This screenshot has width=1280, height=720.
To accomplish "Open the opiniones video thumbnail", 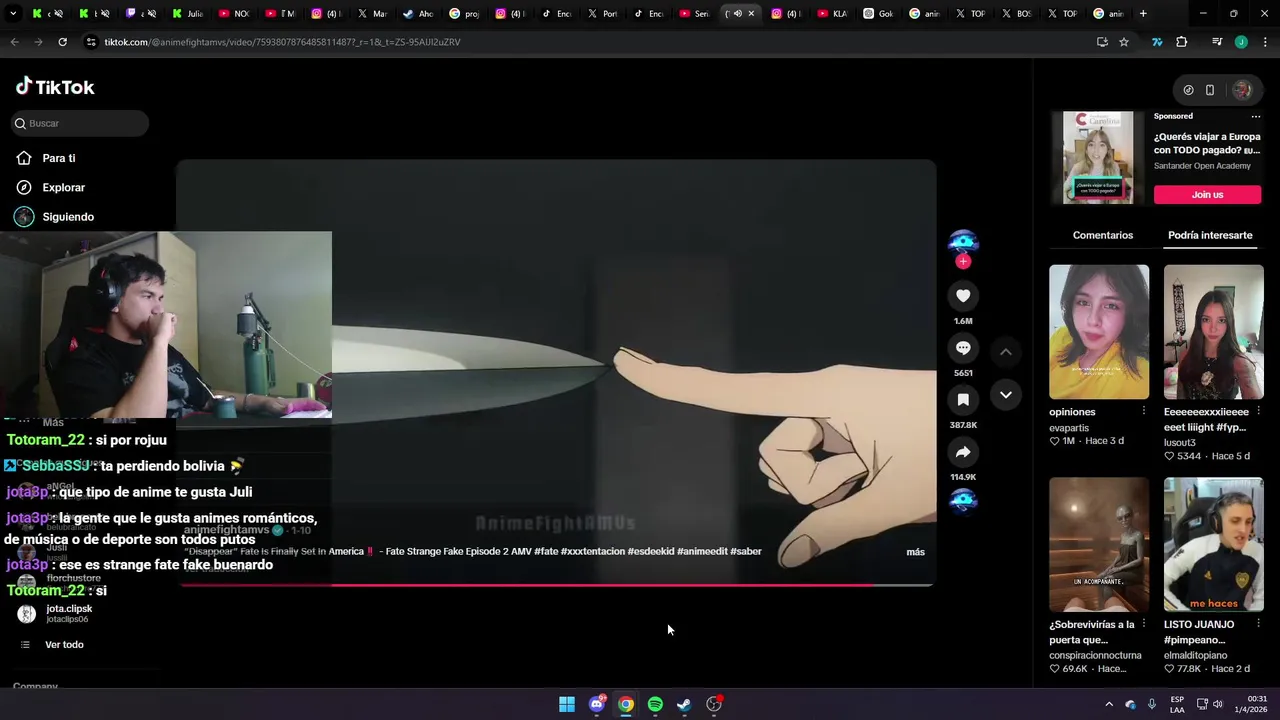I will click(1099, 332).
